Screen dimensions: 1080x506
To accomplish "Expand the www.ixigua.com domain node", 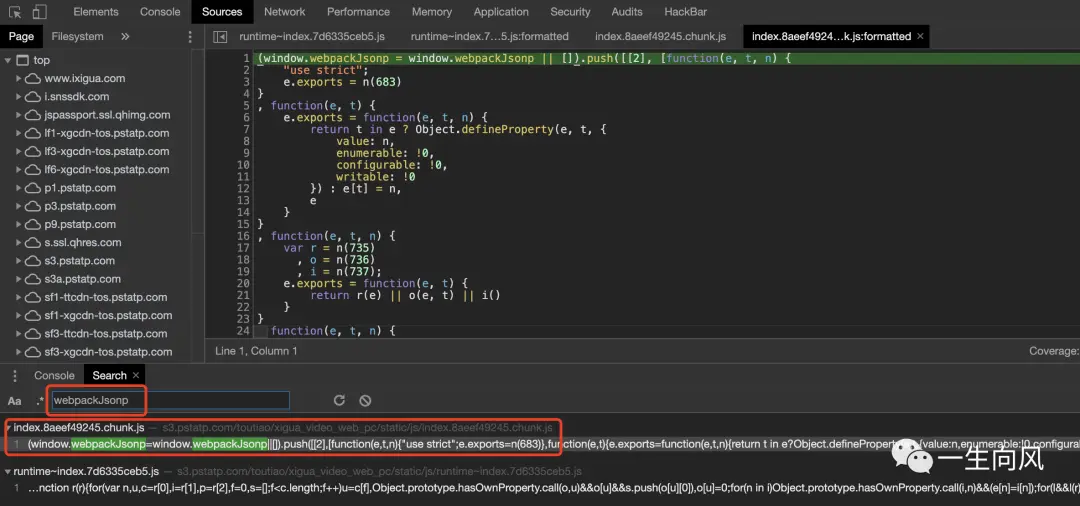I will click(19, 78).
